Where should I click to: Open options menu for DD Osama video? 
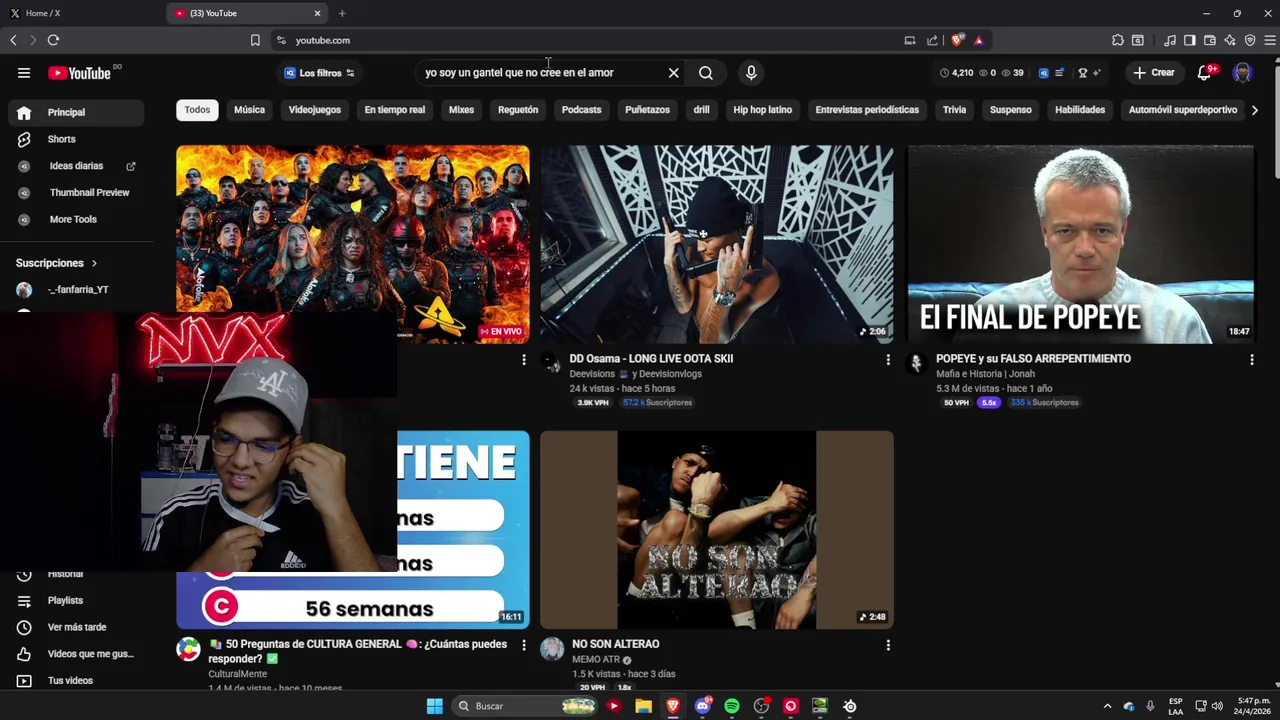[887, 359]
